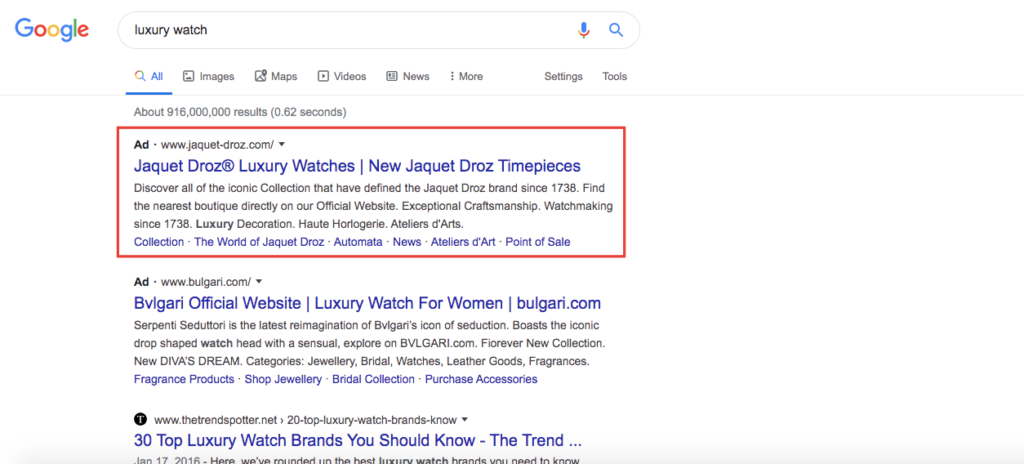
Task: Focus the search box containing 'luxury watch'
Action: click(378, 30)
